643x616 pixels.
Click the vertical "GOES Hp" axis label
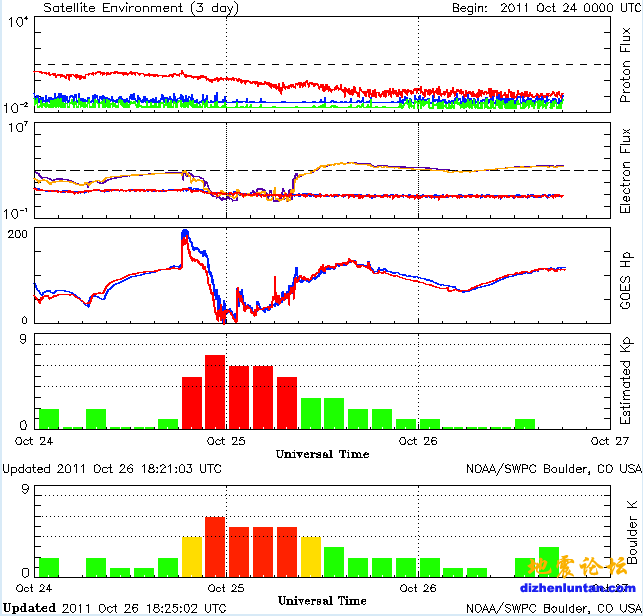[x=625, y=277]
